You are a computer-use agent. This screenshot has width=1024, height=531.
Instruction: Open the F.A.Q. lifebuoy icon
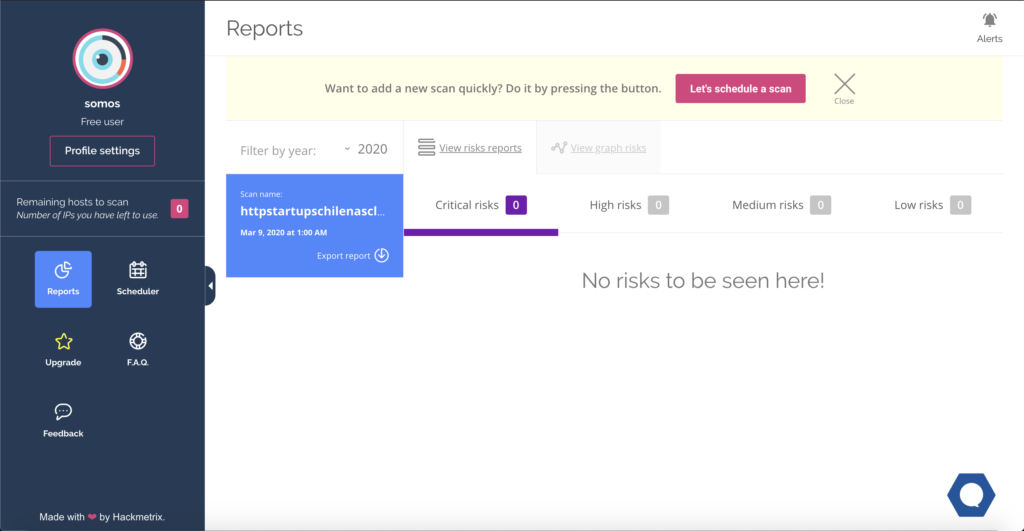pyautogui.click(x=138, y=342)
